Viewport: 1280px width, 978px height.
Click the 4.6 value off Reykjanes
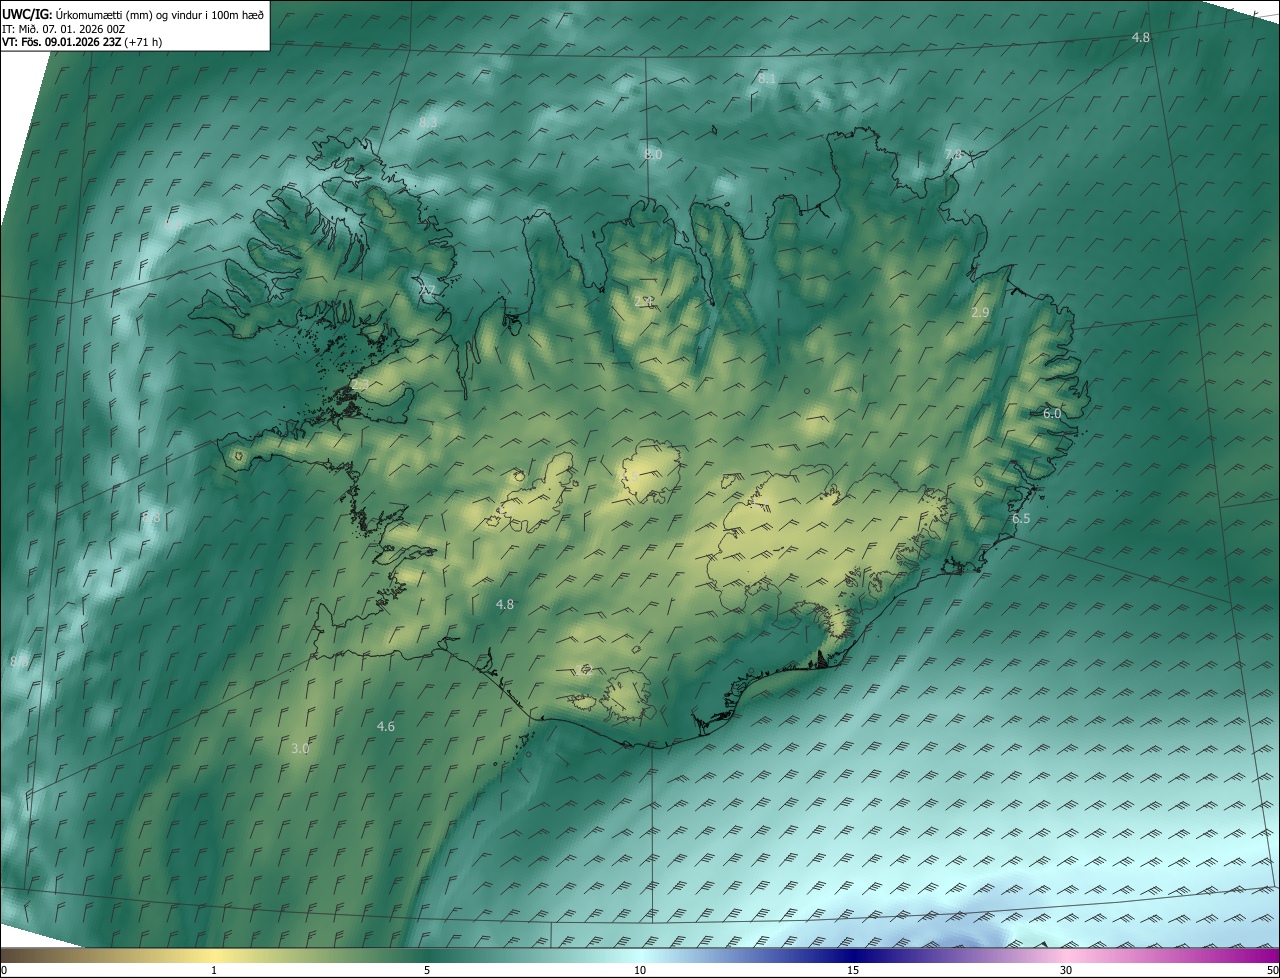[x=386, y=726]
